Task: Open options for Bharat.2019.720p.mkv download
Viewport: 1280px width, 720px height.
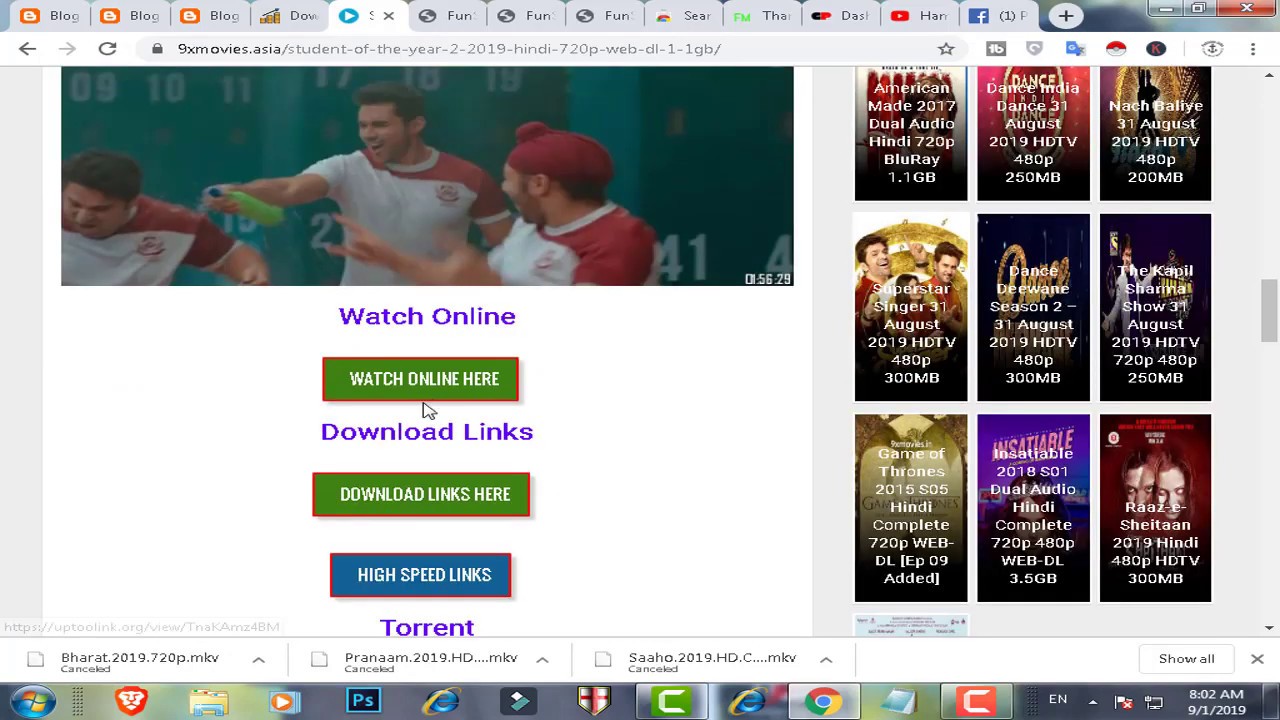Action: coord(258,659)
